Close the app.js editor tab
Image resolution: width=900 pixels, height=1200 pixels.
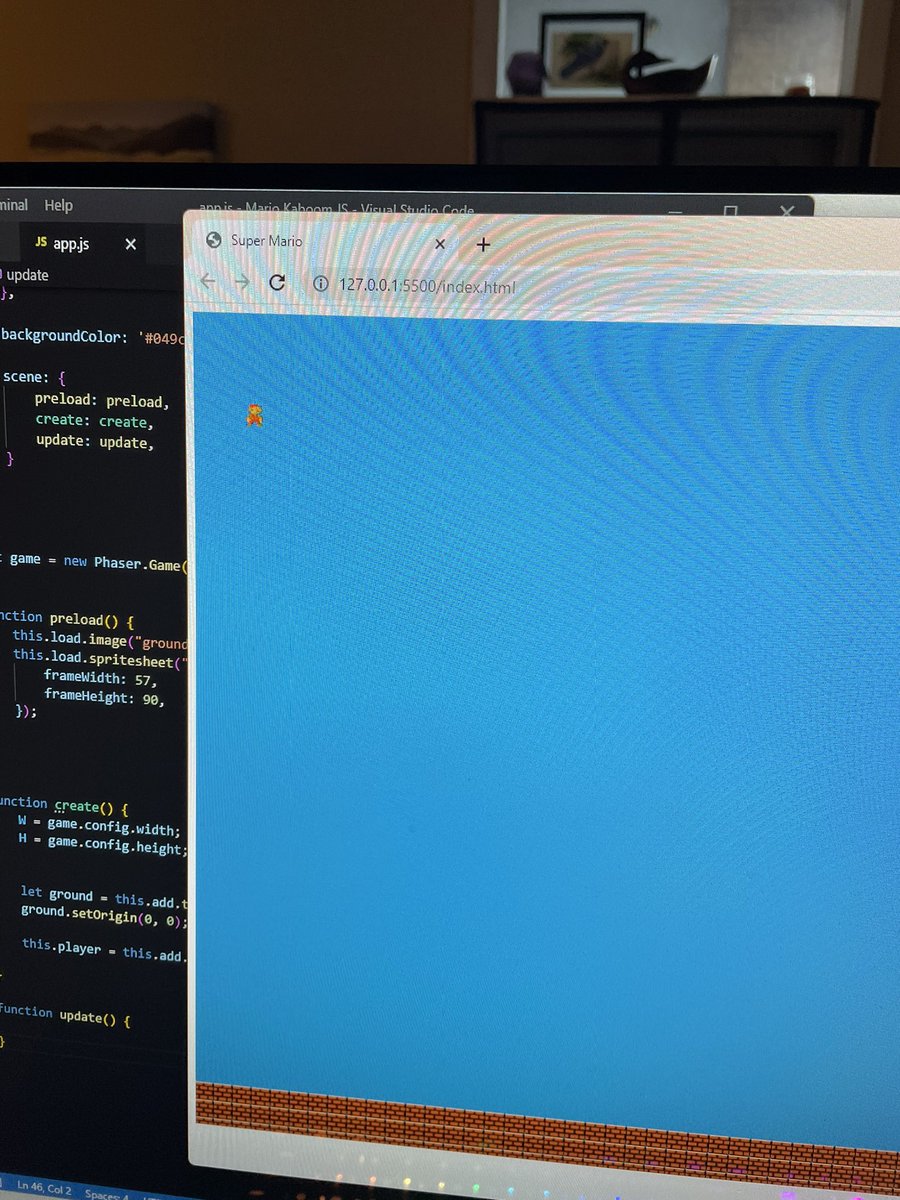[x=130, y=244]
